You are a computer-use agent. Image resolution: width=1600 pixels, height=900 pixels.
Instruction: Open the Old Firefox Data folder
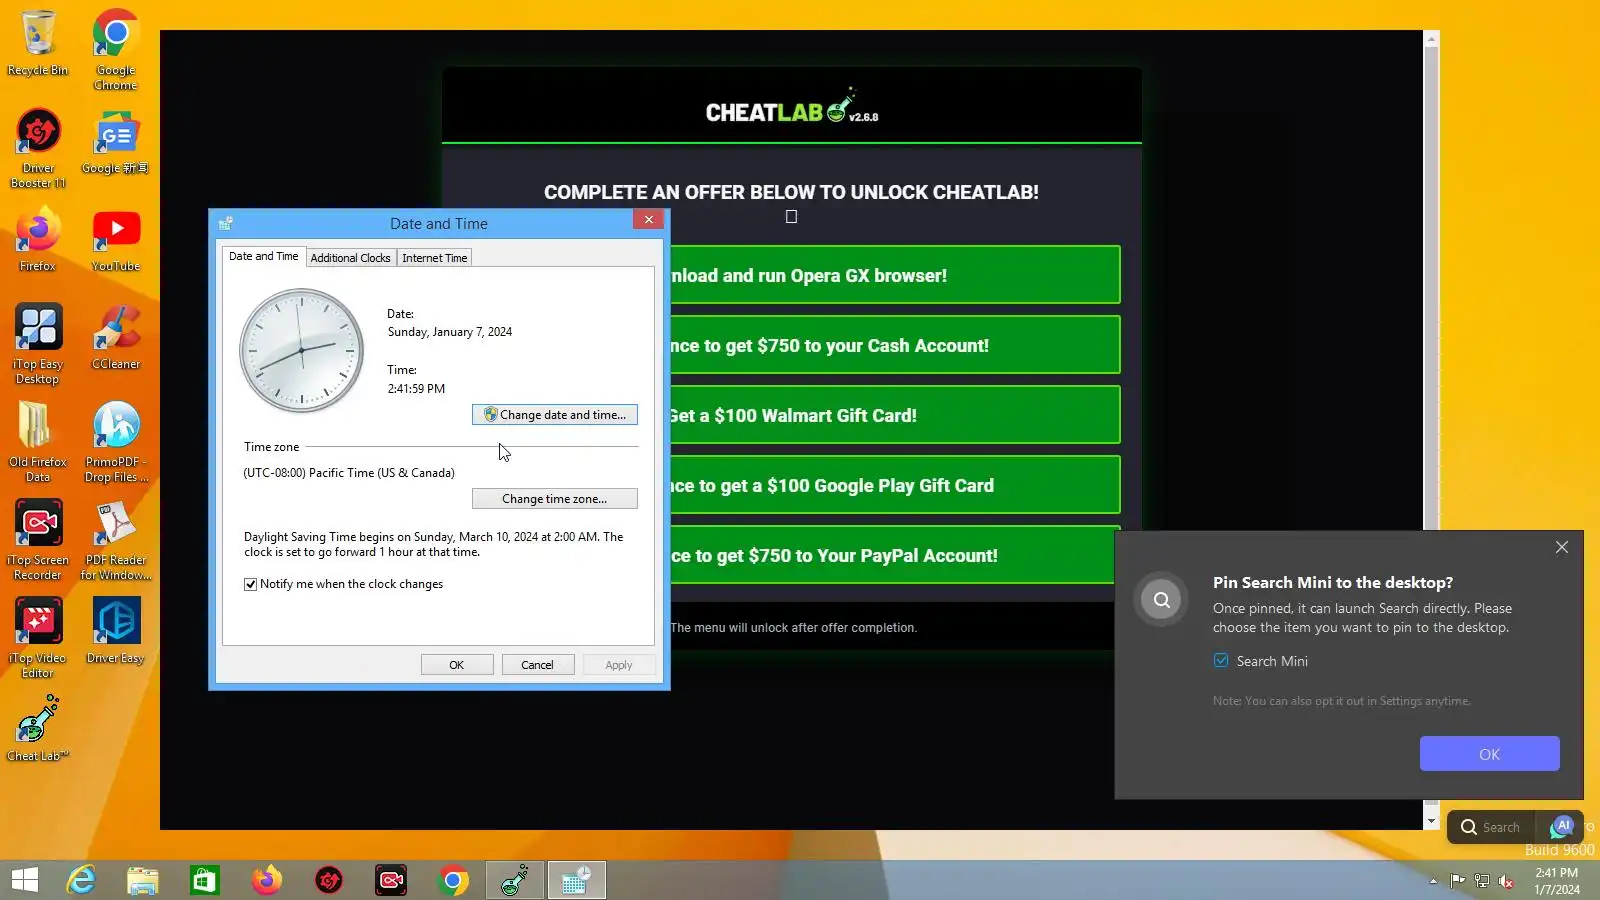click(x=38, y=442)
